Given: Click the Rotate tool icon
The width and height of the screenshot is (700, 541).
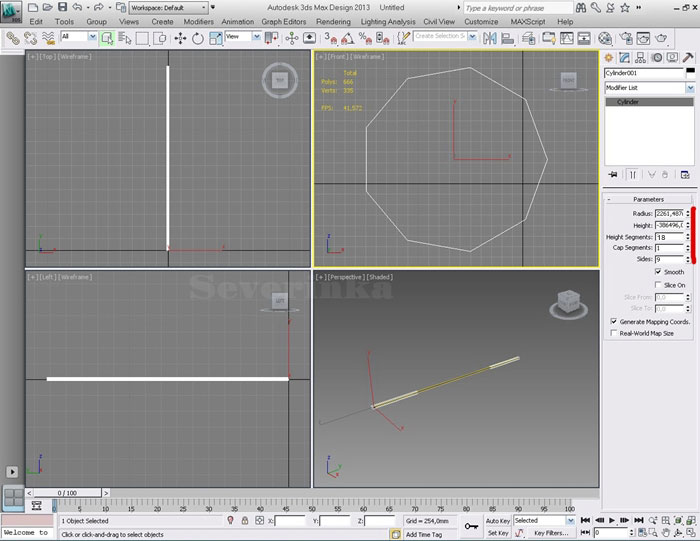Looking at the screenshot, I should click(x=197, y=38).
